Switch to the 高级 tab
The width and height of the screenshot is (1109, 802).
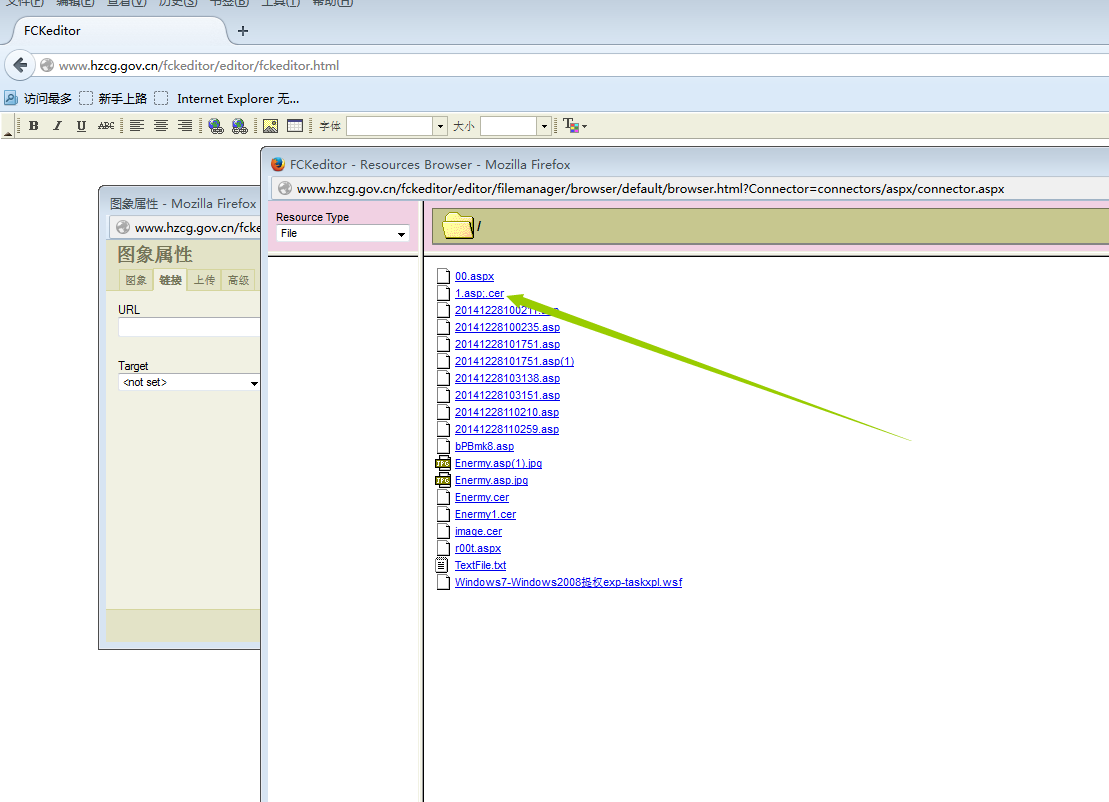coord(238,280)
